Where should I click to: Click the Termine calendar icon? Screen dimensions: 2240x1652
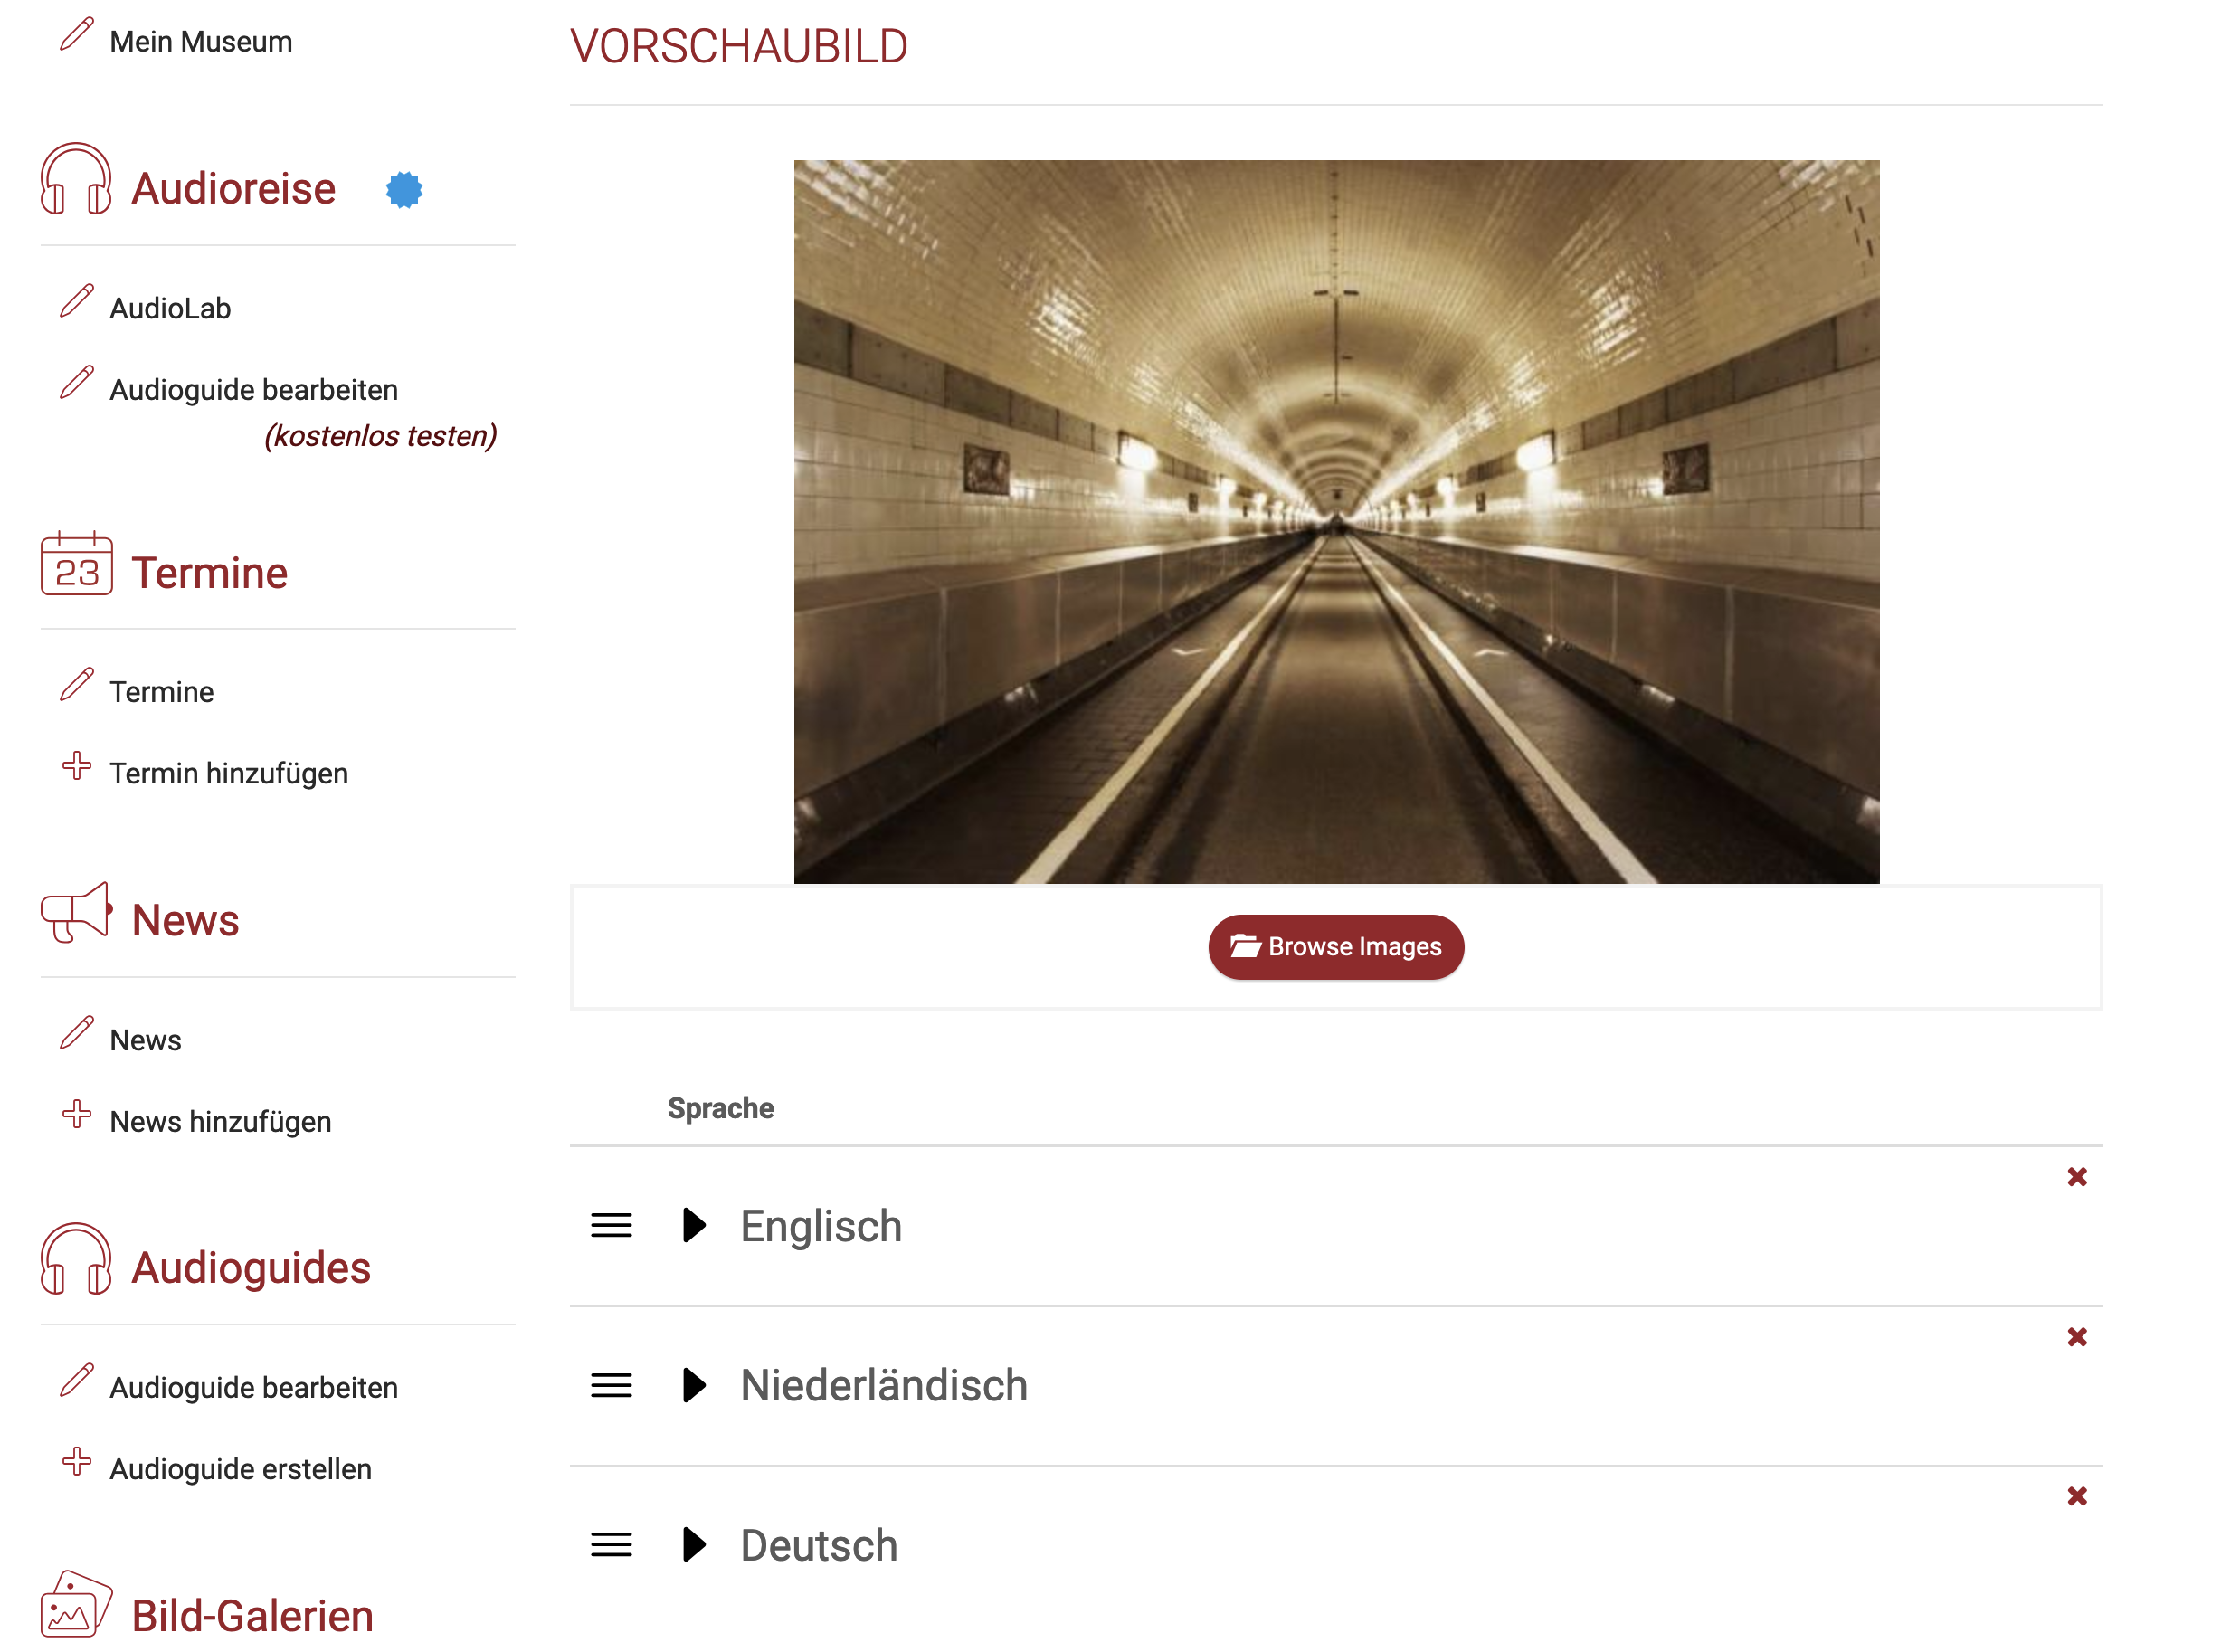(x=77, y=565)
